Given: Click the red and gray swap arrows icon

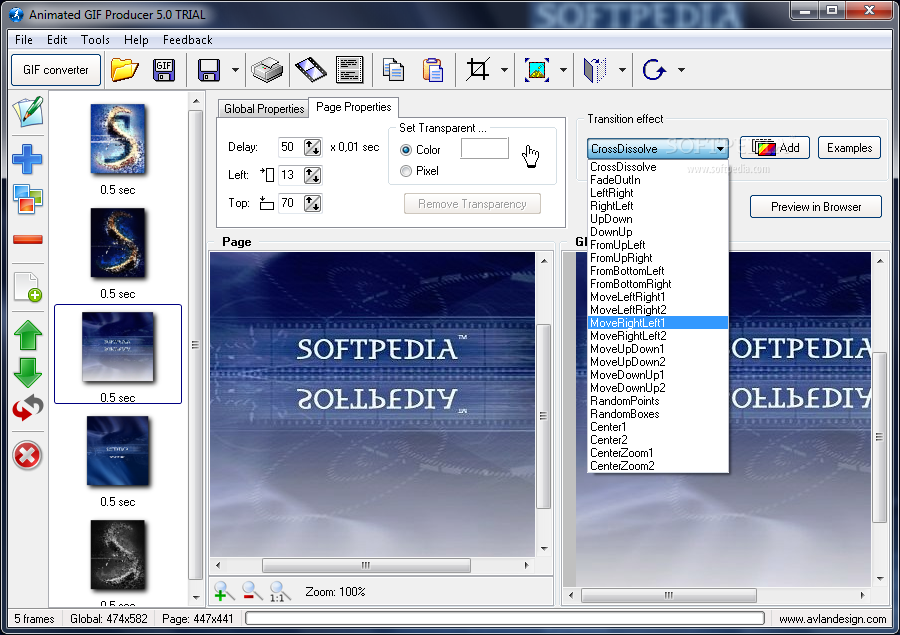Looking at the screenshot, I should point(28,408).
